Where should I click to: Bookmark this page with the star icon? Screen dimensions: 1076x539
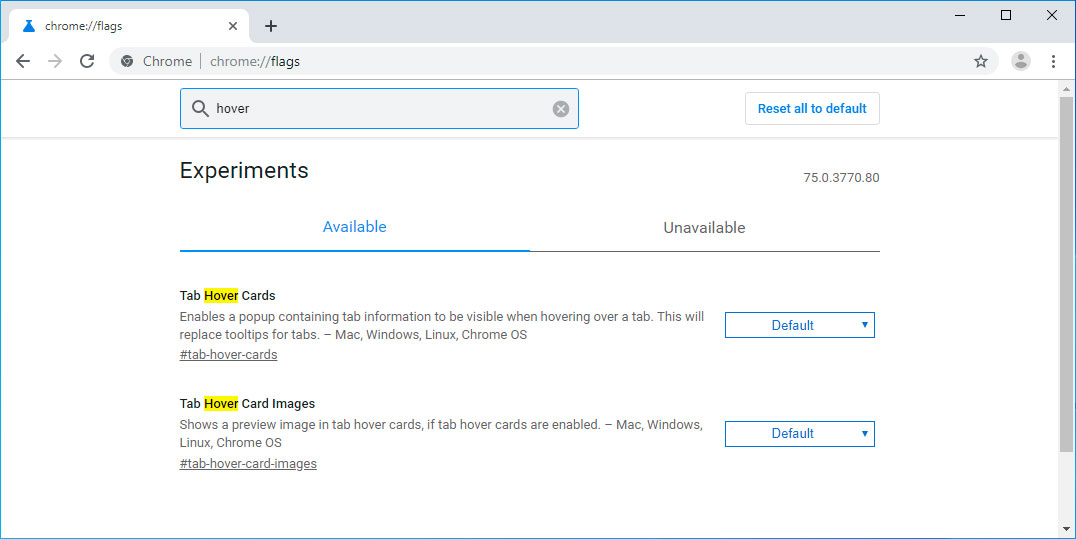point(981,61)
